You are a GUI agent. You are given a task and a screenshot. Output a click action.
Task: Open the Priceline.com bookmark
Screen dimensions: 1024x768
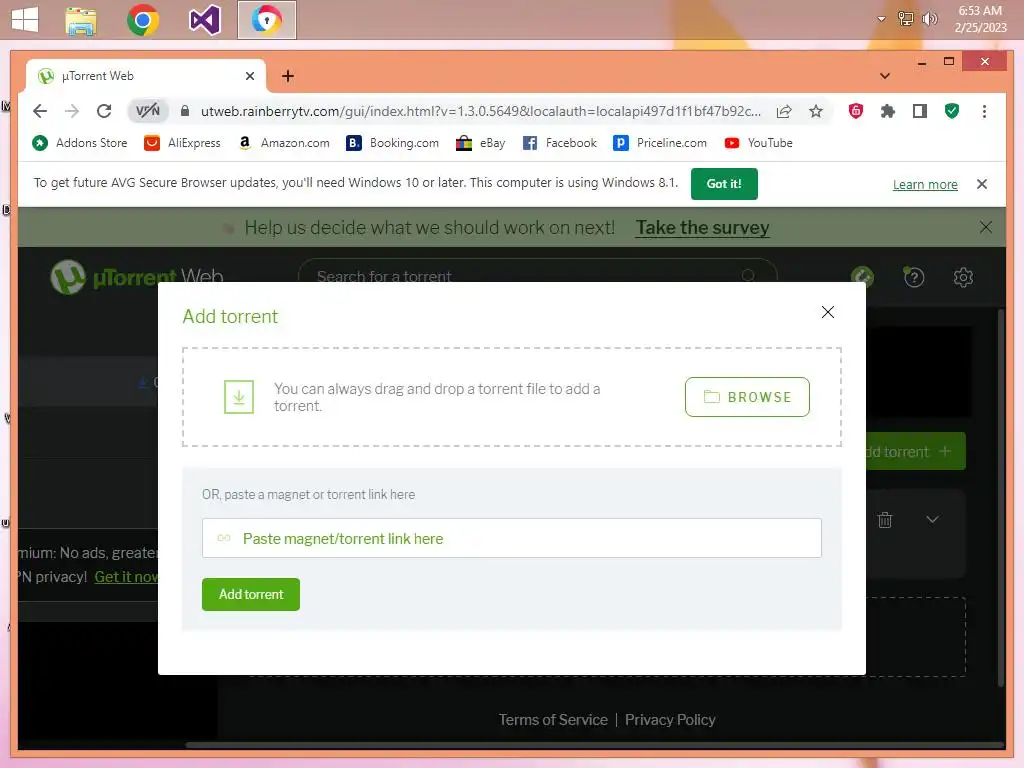[660, 143]
